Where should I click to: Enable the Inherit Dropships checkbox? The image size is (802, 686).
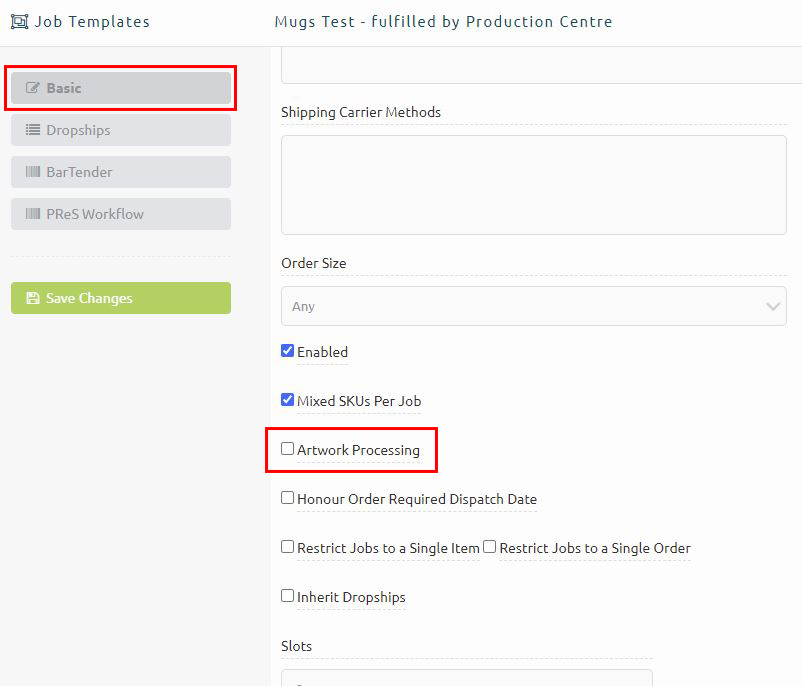tap(288, 596)
